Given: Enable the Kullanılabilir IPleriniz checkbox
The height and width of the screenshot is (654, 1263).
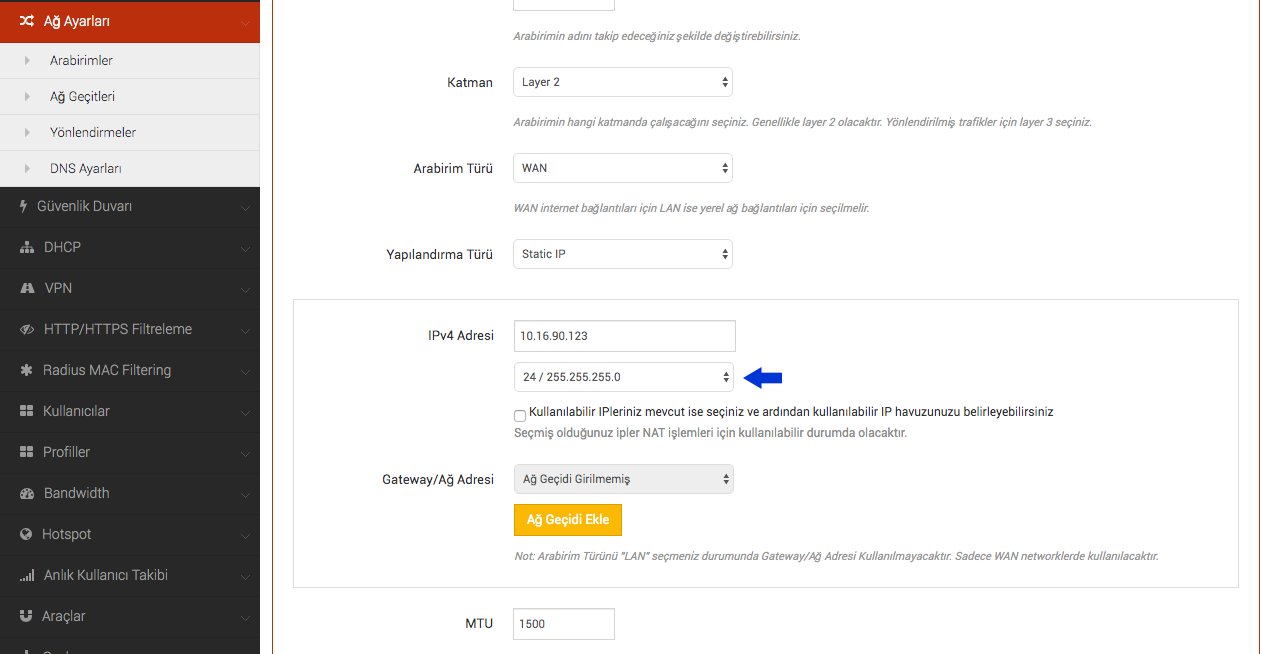Looking at the screenshot, I should click(519, 415).
